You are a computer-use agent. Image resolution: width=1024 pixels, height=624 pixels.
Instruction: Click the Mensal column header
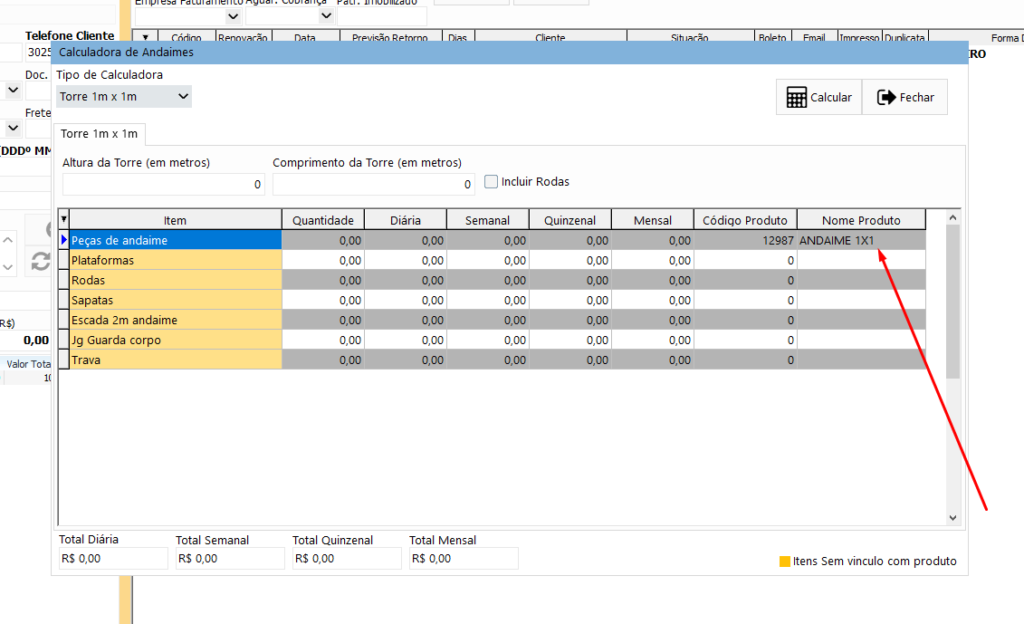(652, 220)
